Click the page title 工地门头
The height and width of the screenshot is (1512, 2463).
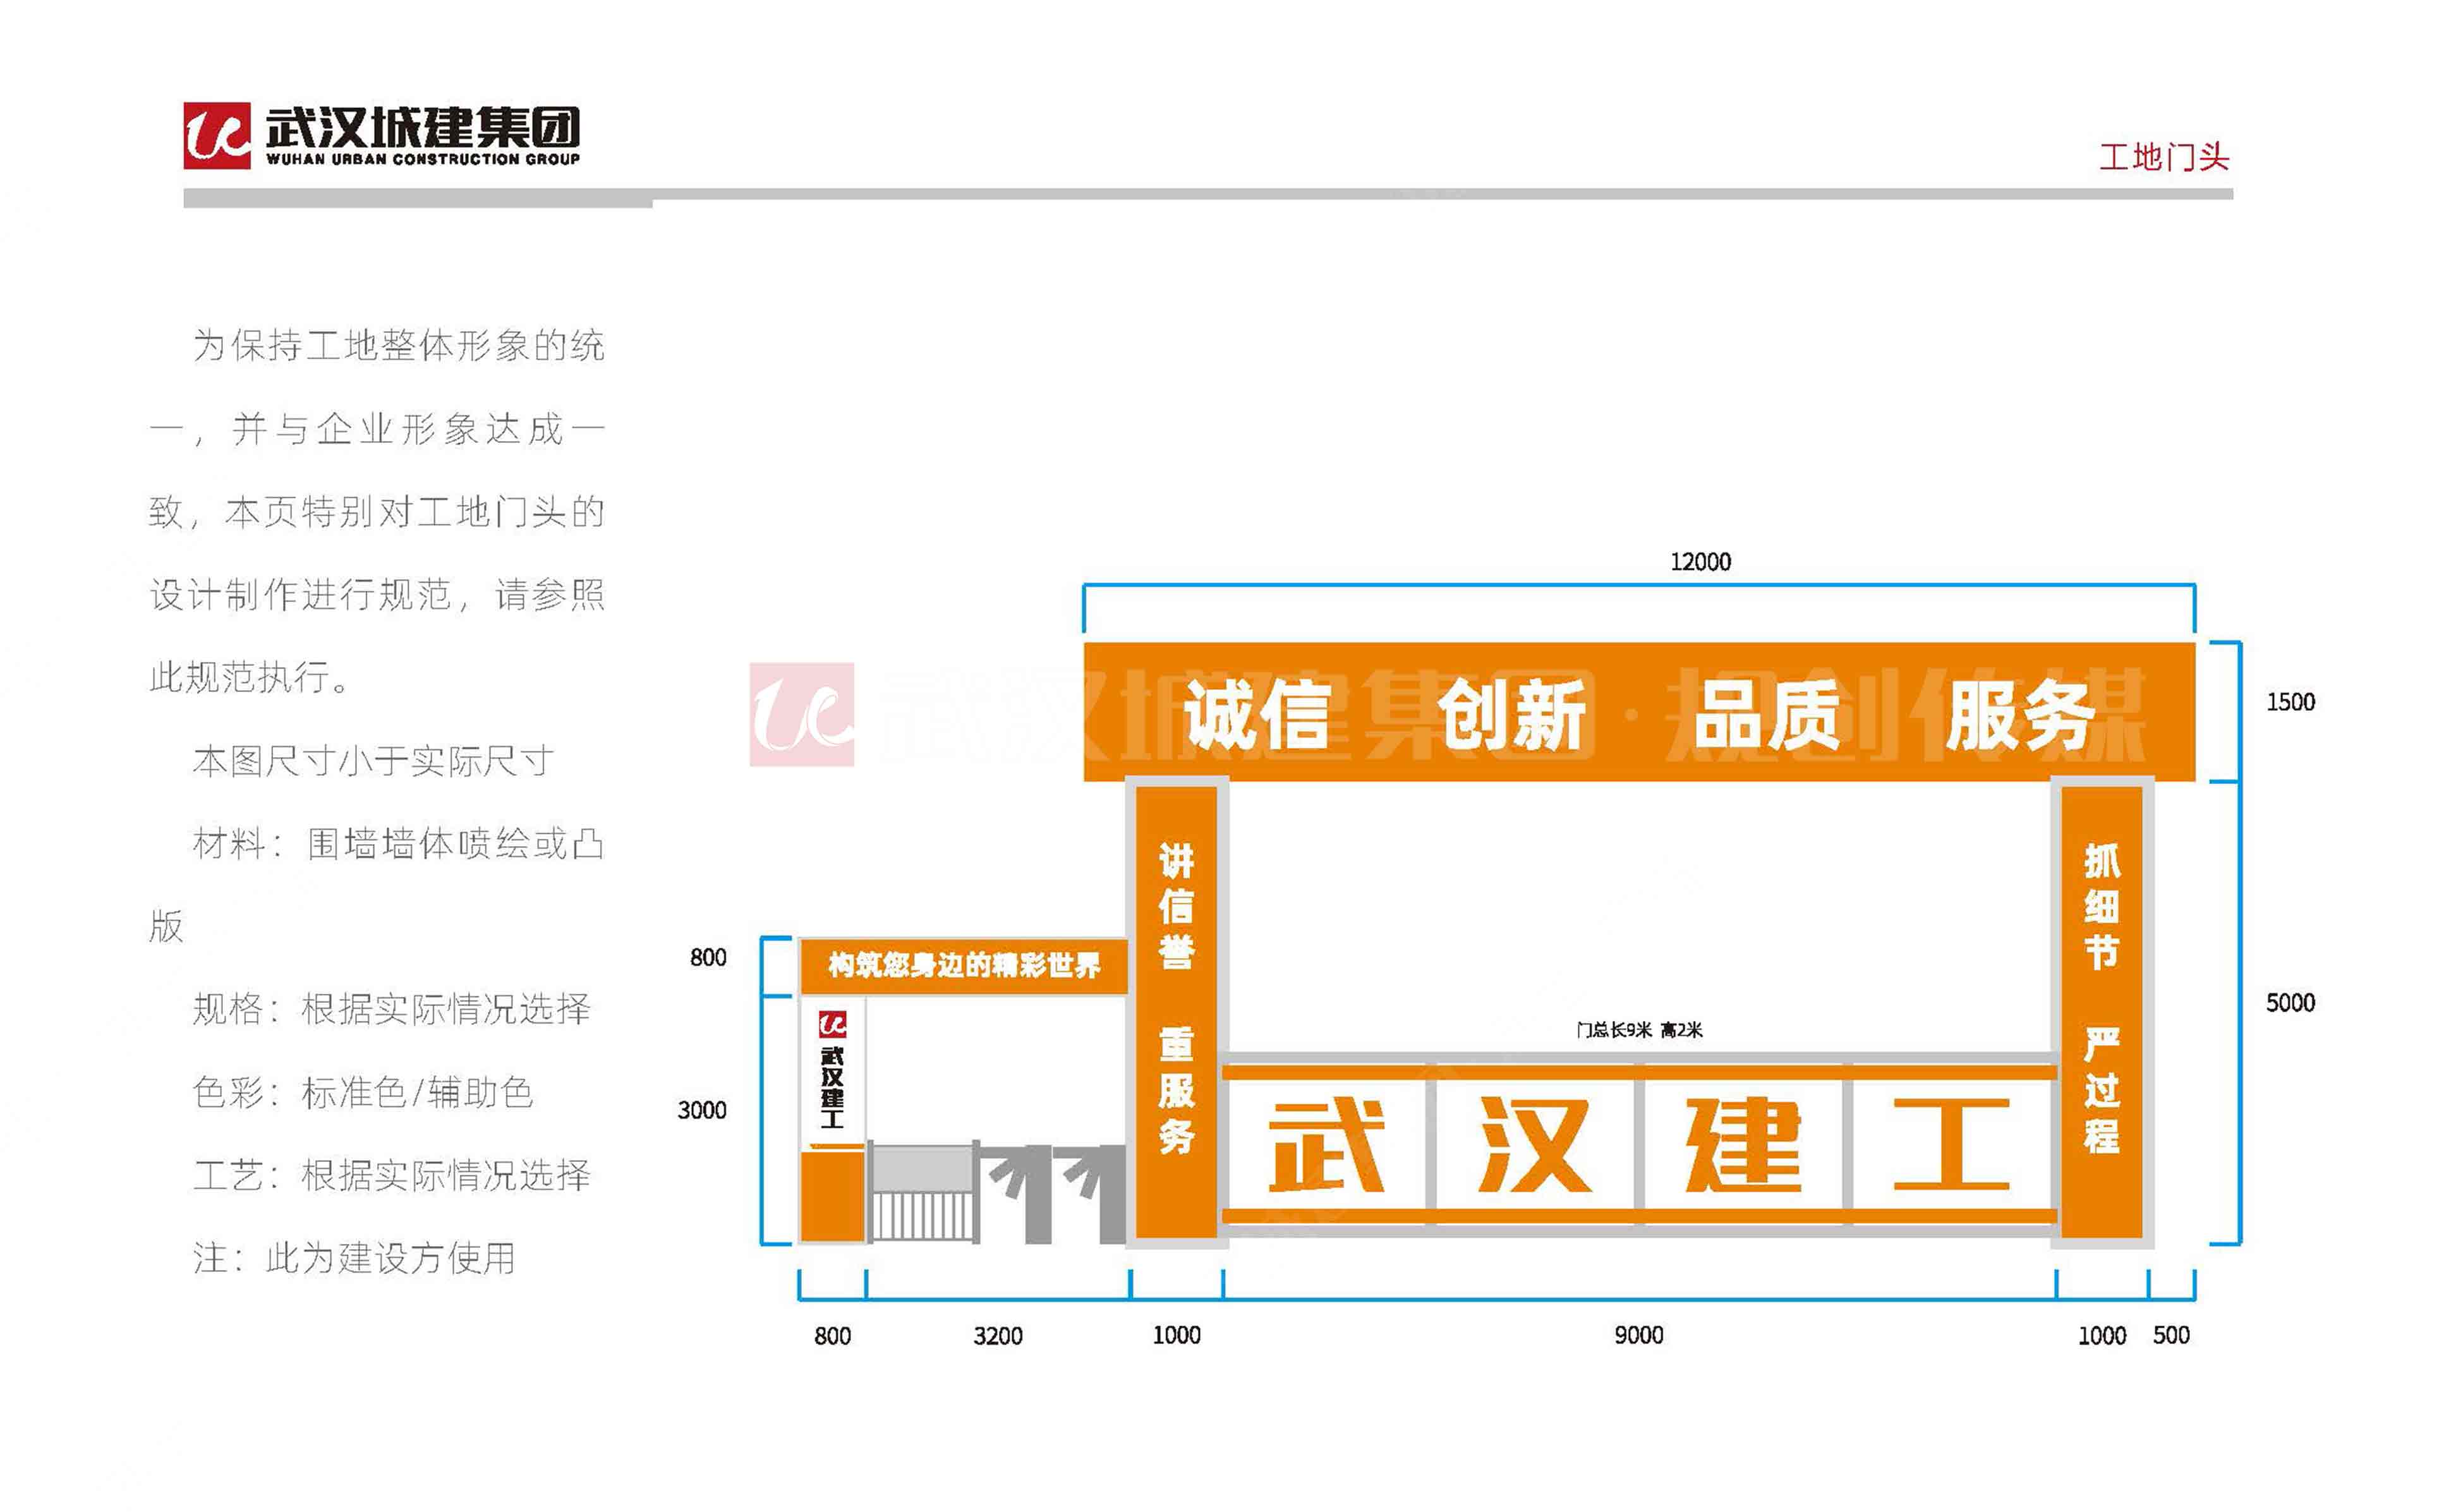coord(2164,157)
